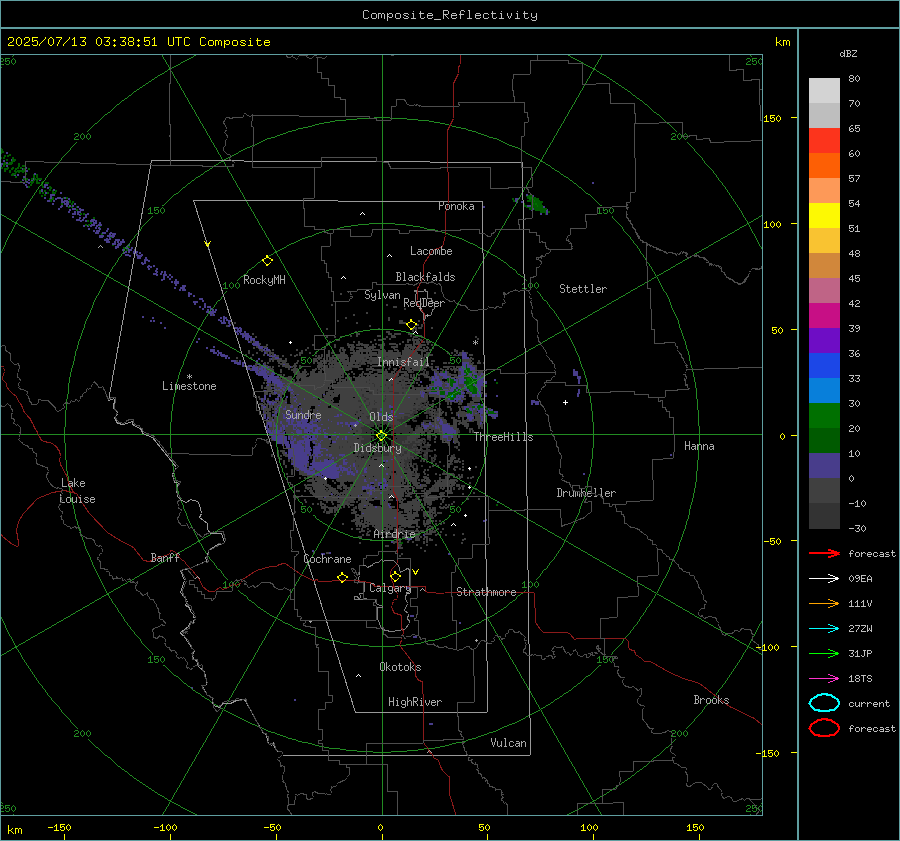Viewport: 900px width, 841px height.
Task: Click the Hanna town label
Action: coord(699,446)
